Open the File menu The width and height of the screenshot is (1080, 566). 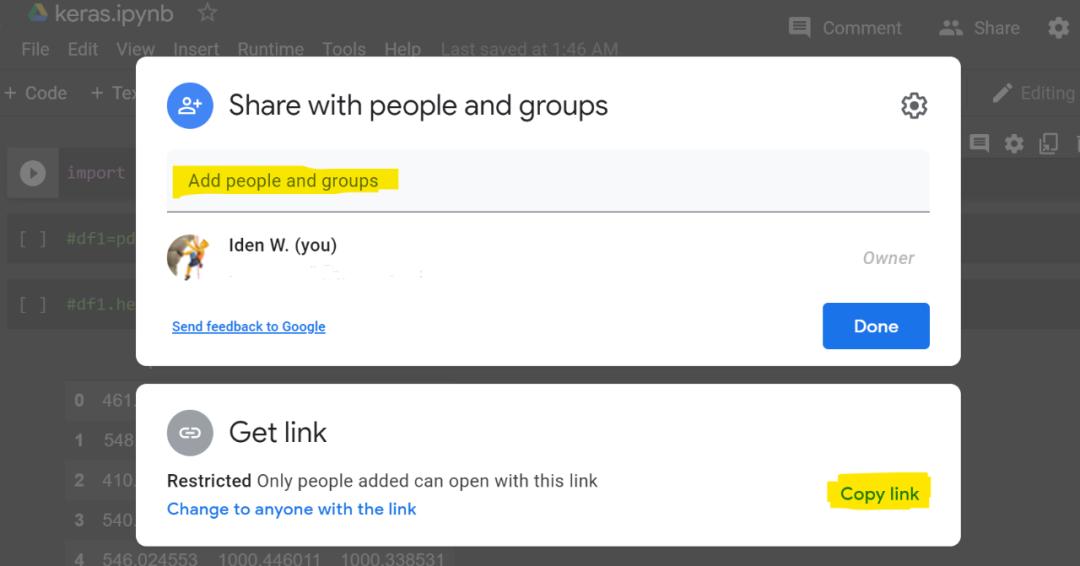click(35, 50)
